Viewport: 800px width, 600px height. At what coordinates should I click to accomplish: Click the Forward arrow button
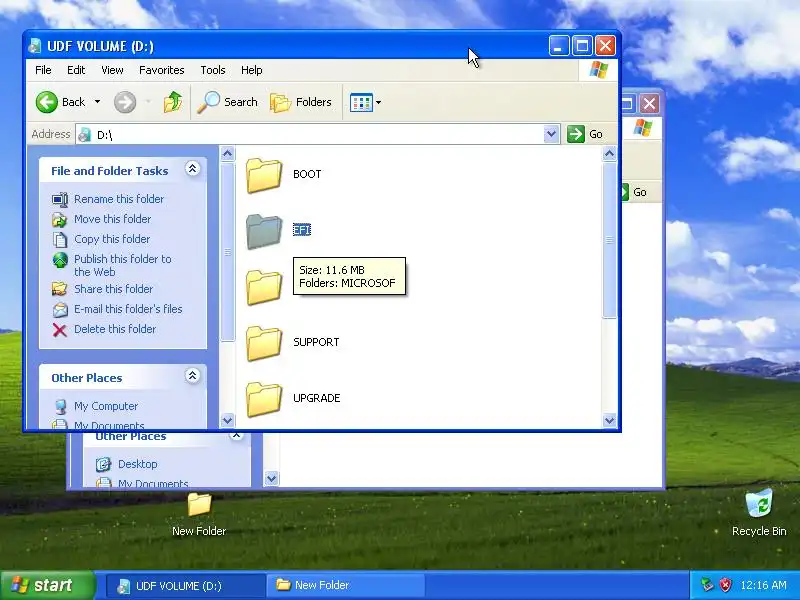pyautogui.click(x=124, y=102)
